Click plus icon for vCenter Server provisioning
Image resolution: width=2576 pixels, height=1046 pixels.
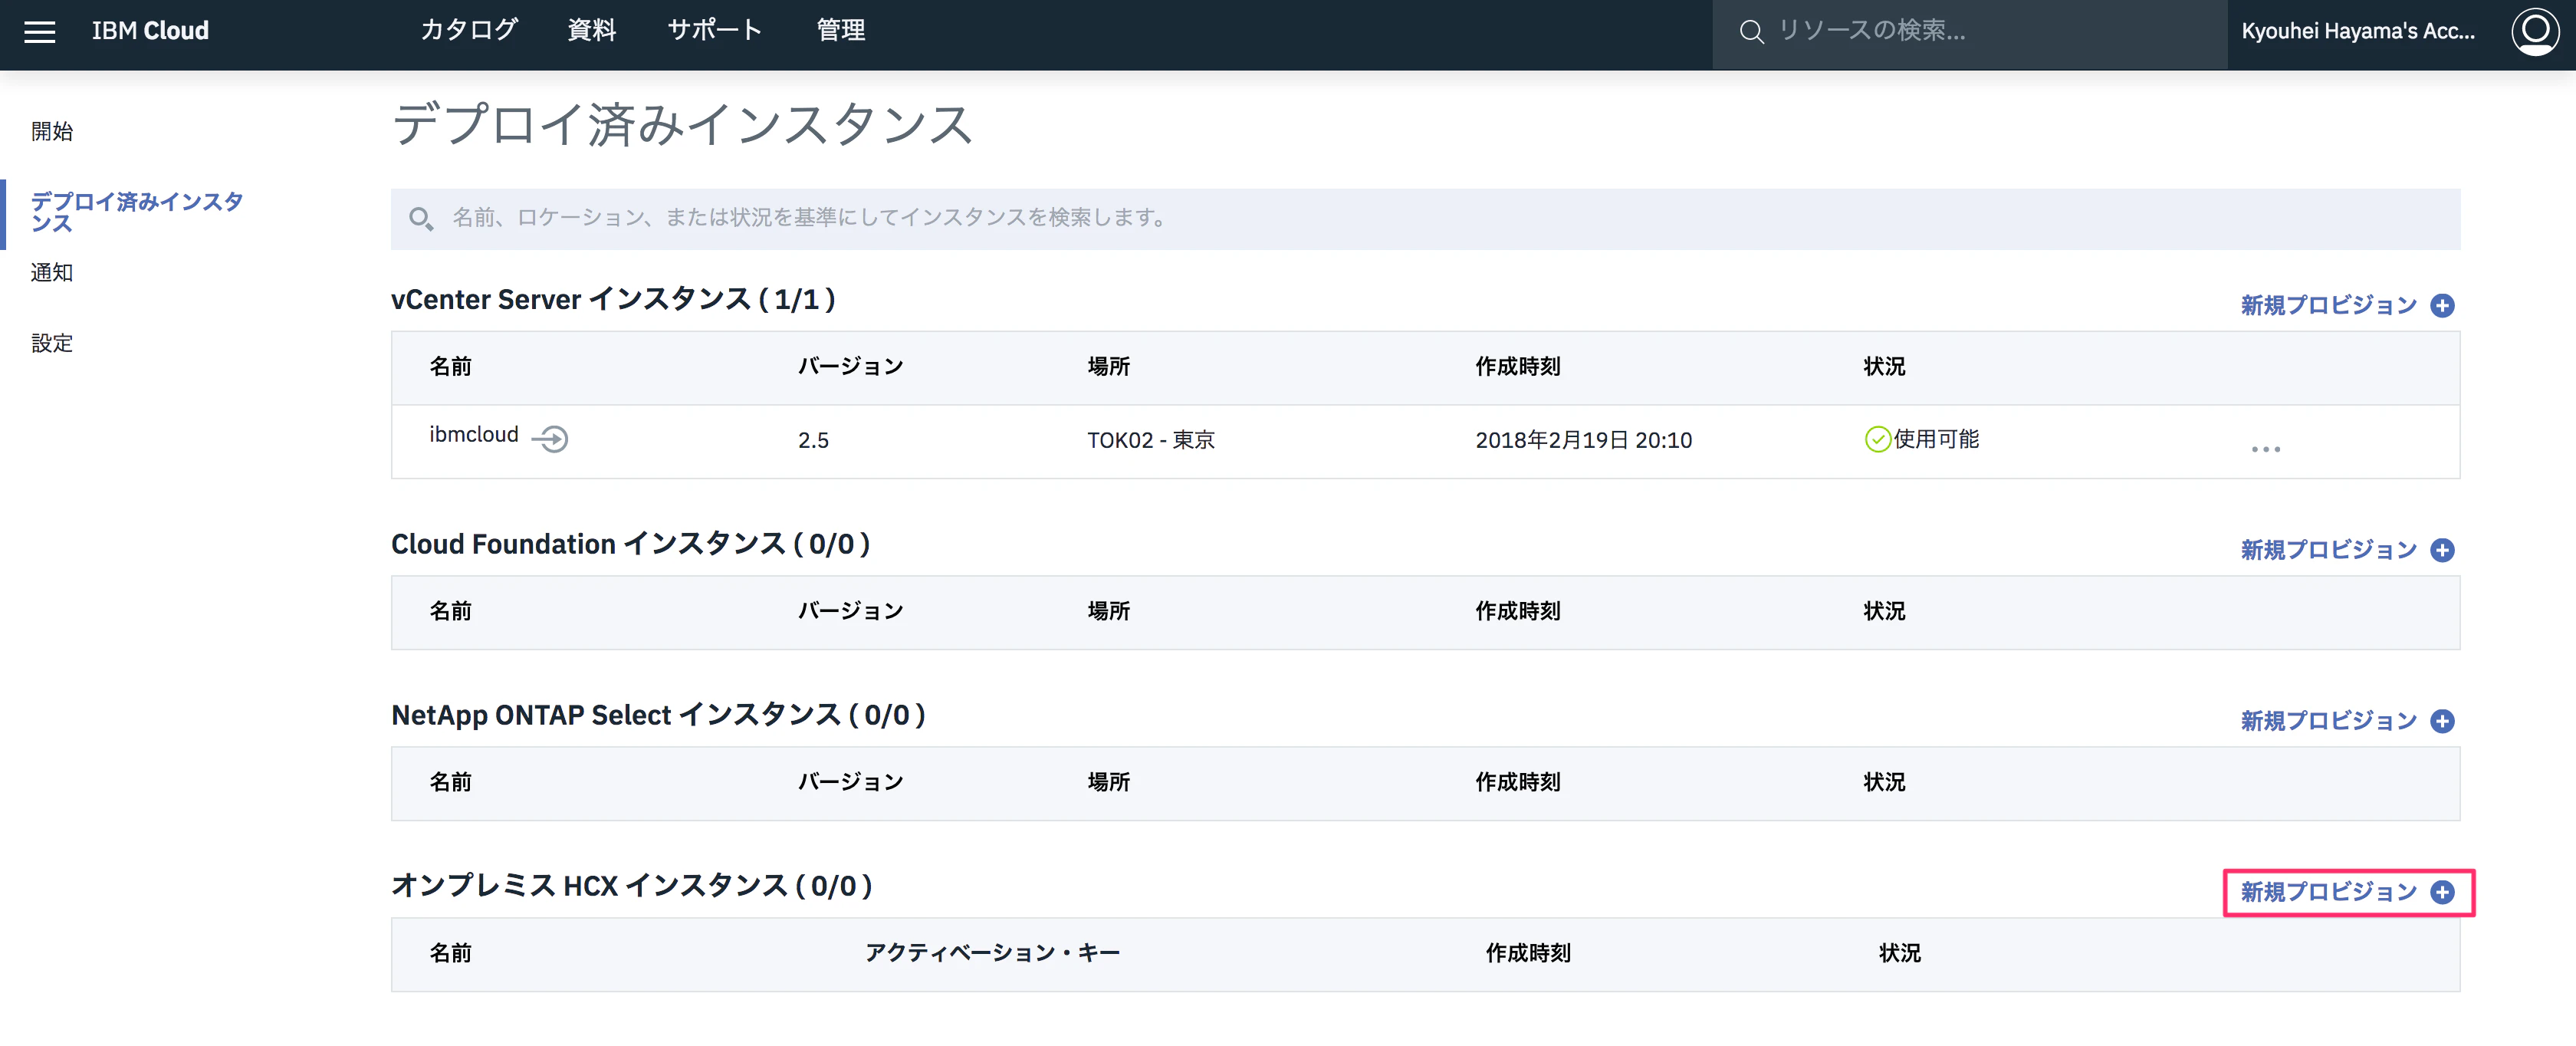pos(2442,306)
